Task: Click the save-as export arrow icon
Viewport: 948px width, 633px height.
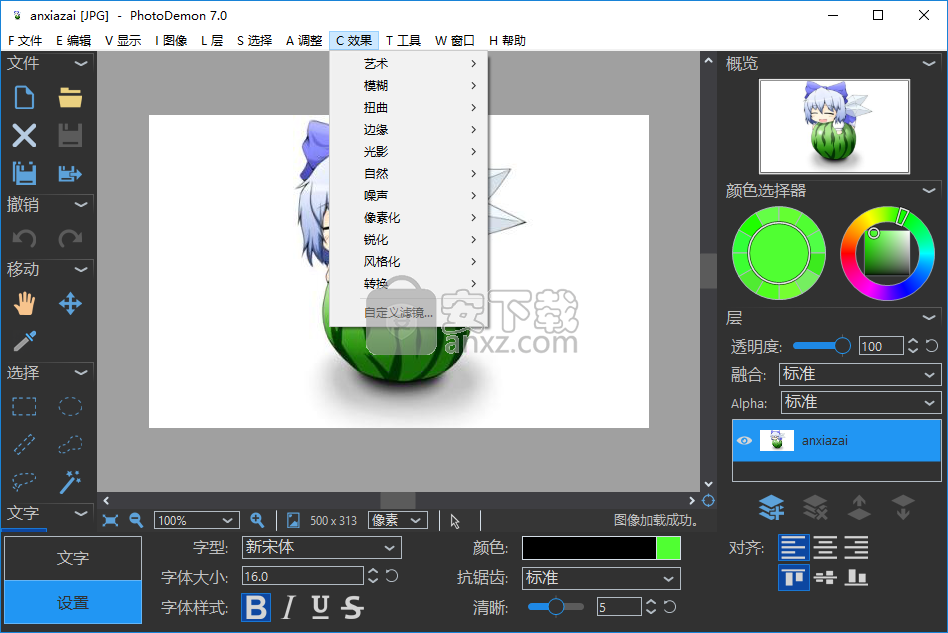Action: click(70, 174)
